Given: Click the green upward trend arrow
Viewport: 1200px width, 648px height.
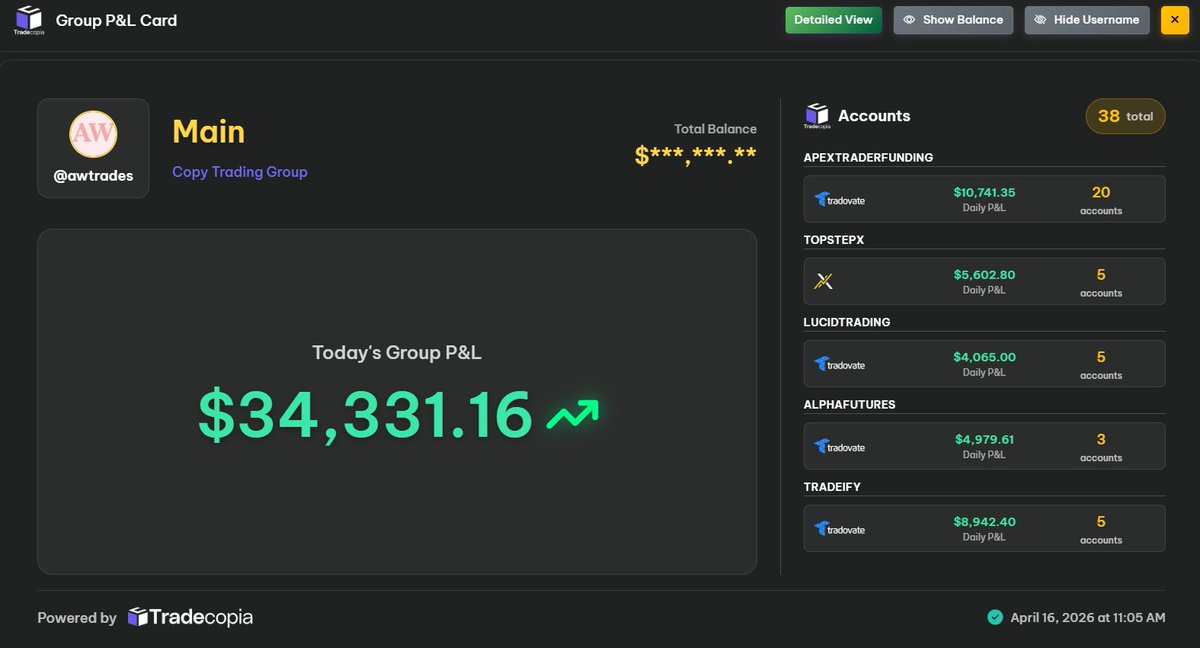Looking at the screenshot, I should click(573, 415).
